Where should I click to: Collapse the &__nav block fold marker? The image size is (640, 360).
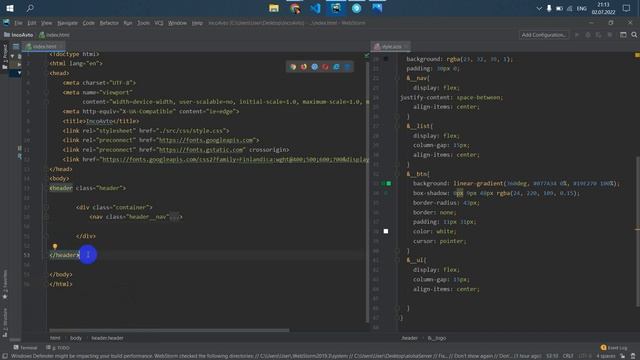pos(397,78)
